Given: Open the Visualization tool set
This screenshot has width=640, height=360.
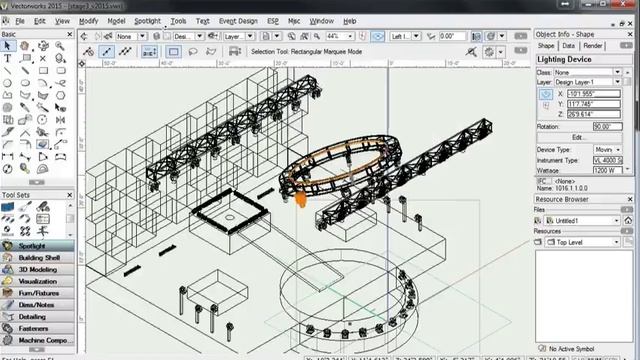Looking at the screenshot, I should click(x=38, y=282).
